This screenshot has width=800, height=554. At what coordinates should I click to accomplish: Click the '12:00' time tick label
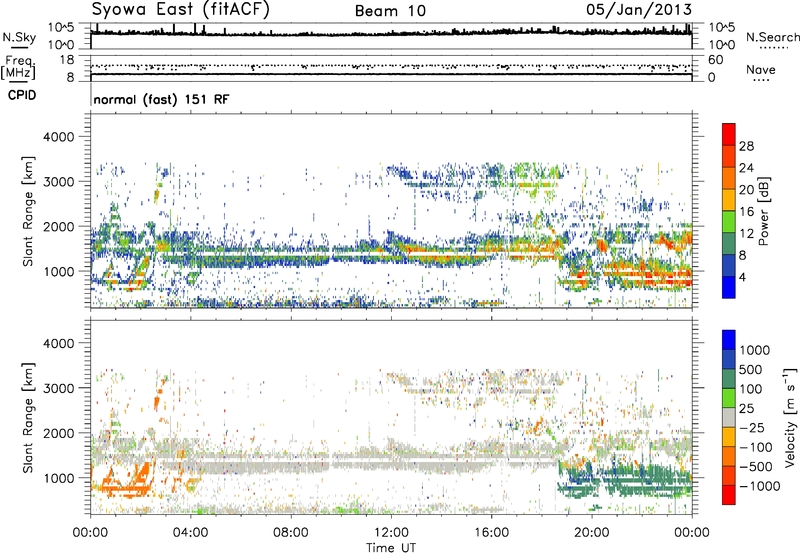point(391,533)
